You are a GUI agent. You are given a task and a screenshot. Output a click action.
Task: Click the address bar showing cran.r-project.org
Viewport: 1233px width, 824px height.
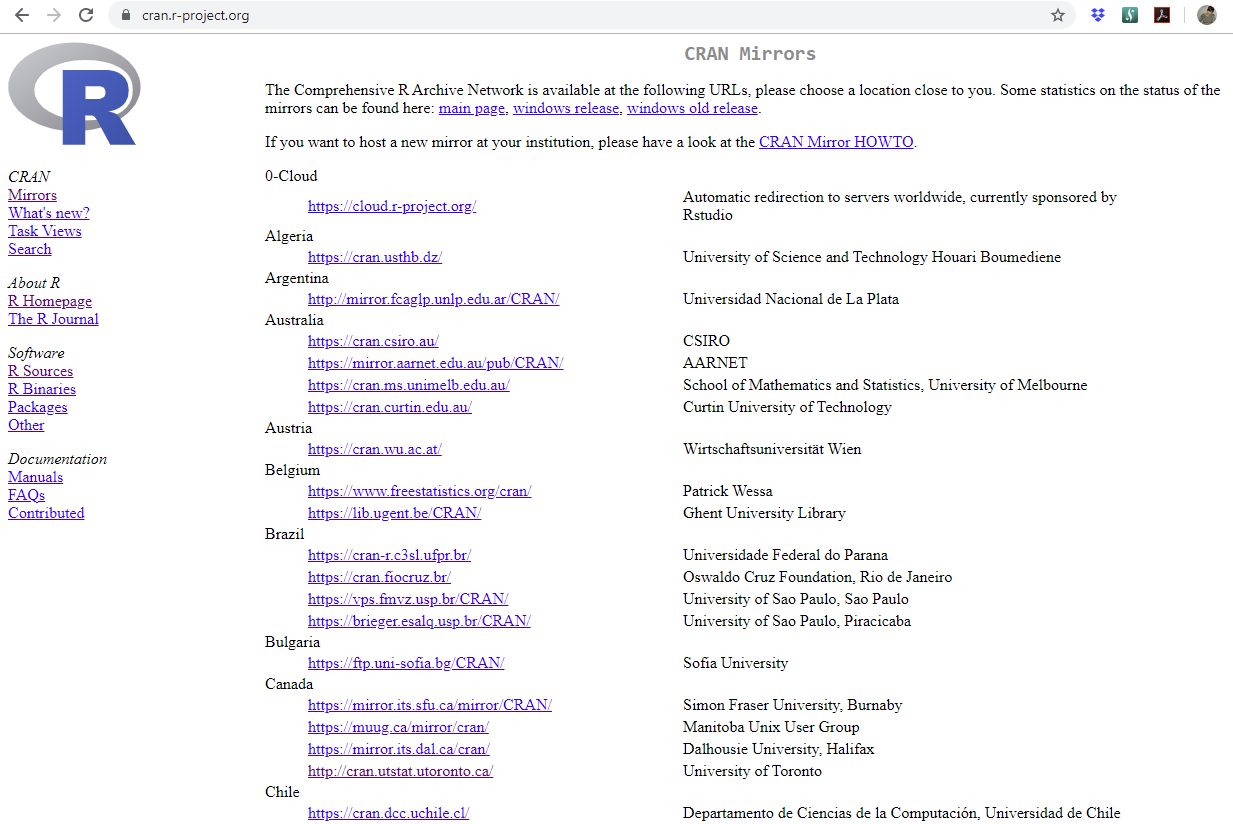pos(590,15)
